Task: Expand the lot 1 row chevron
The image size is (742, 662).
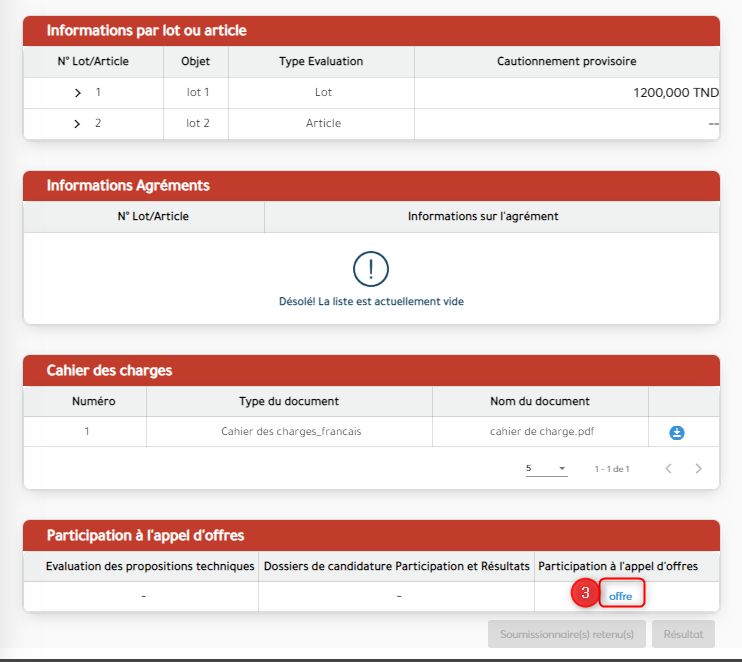Action: coord(78,93)
